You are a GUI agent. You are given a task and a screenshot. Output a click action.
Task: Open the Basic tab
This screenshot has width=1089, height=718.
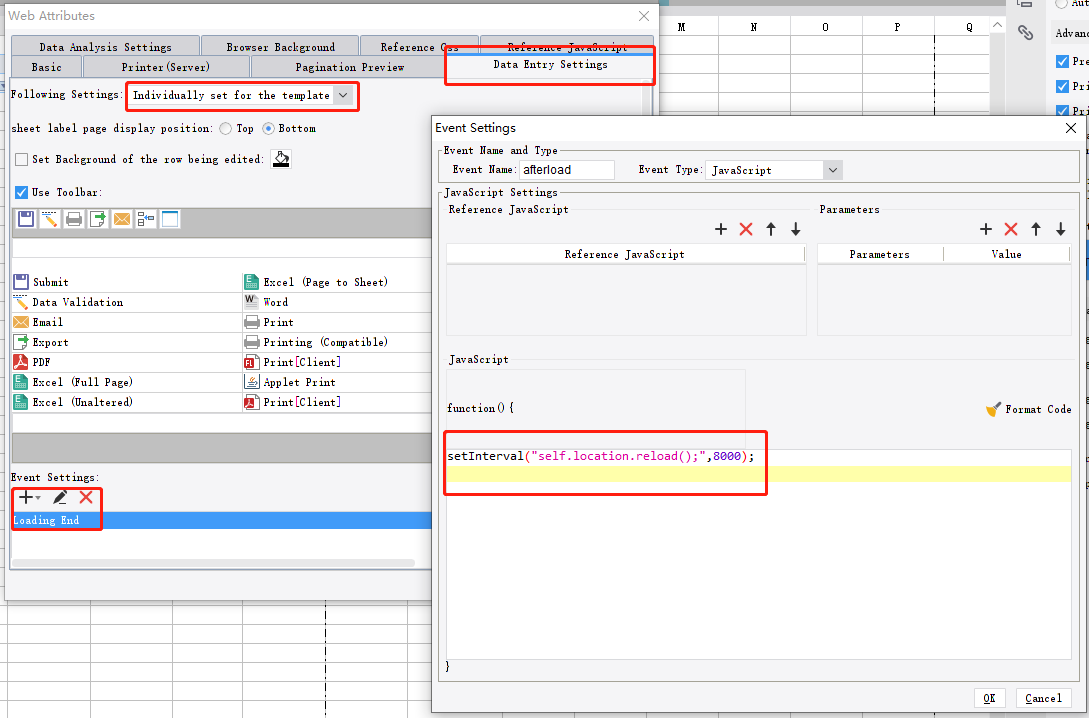[47, 67]
